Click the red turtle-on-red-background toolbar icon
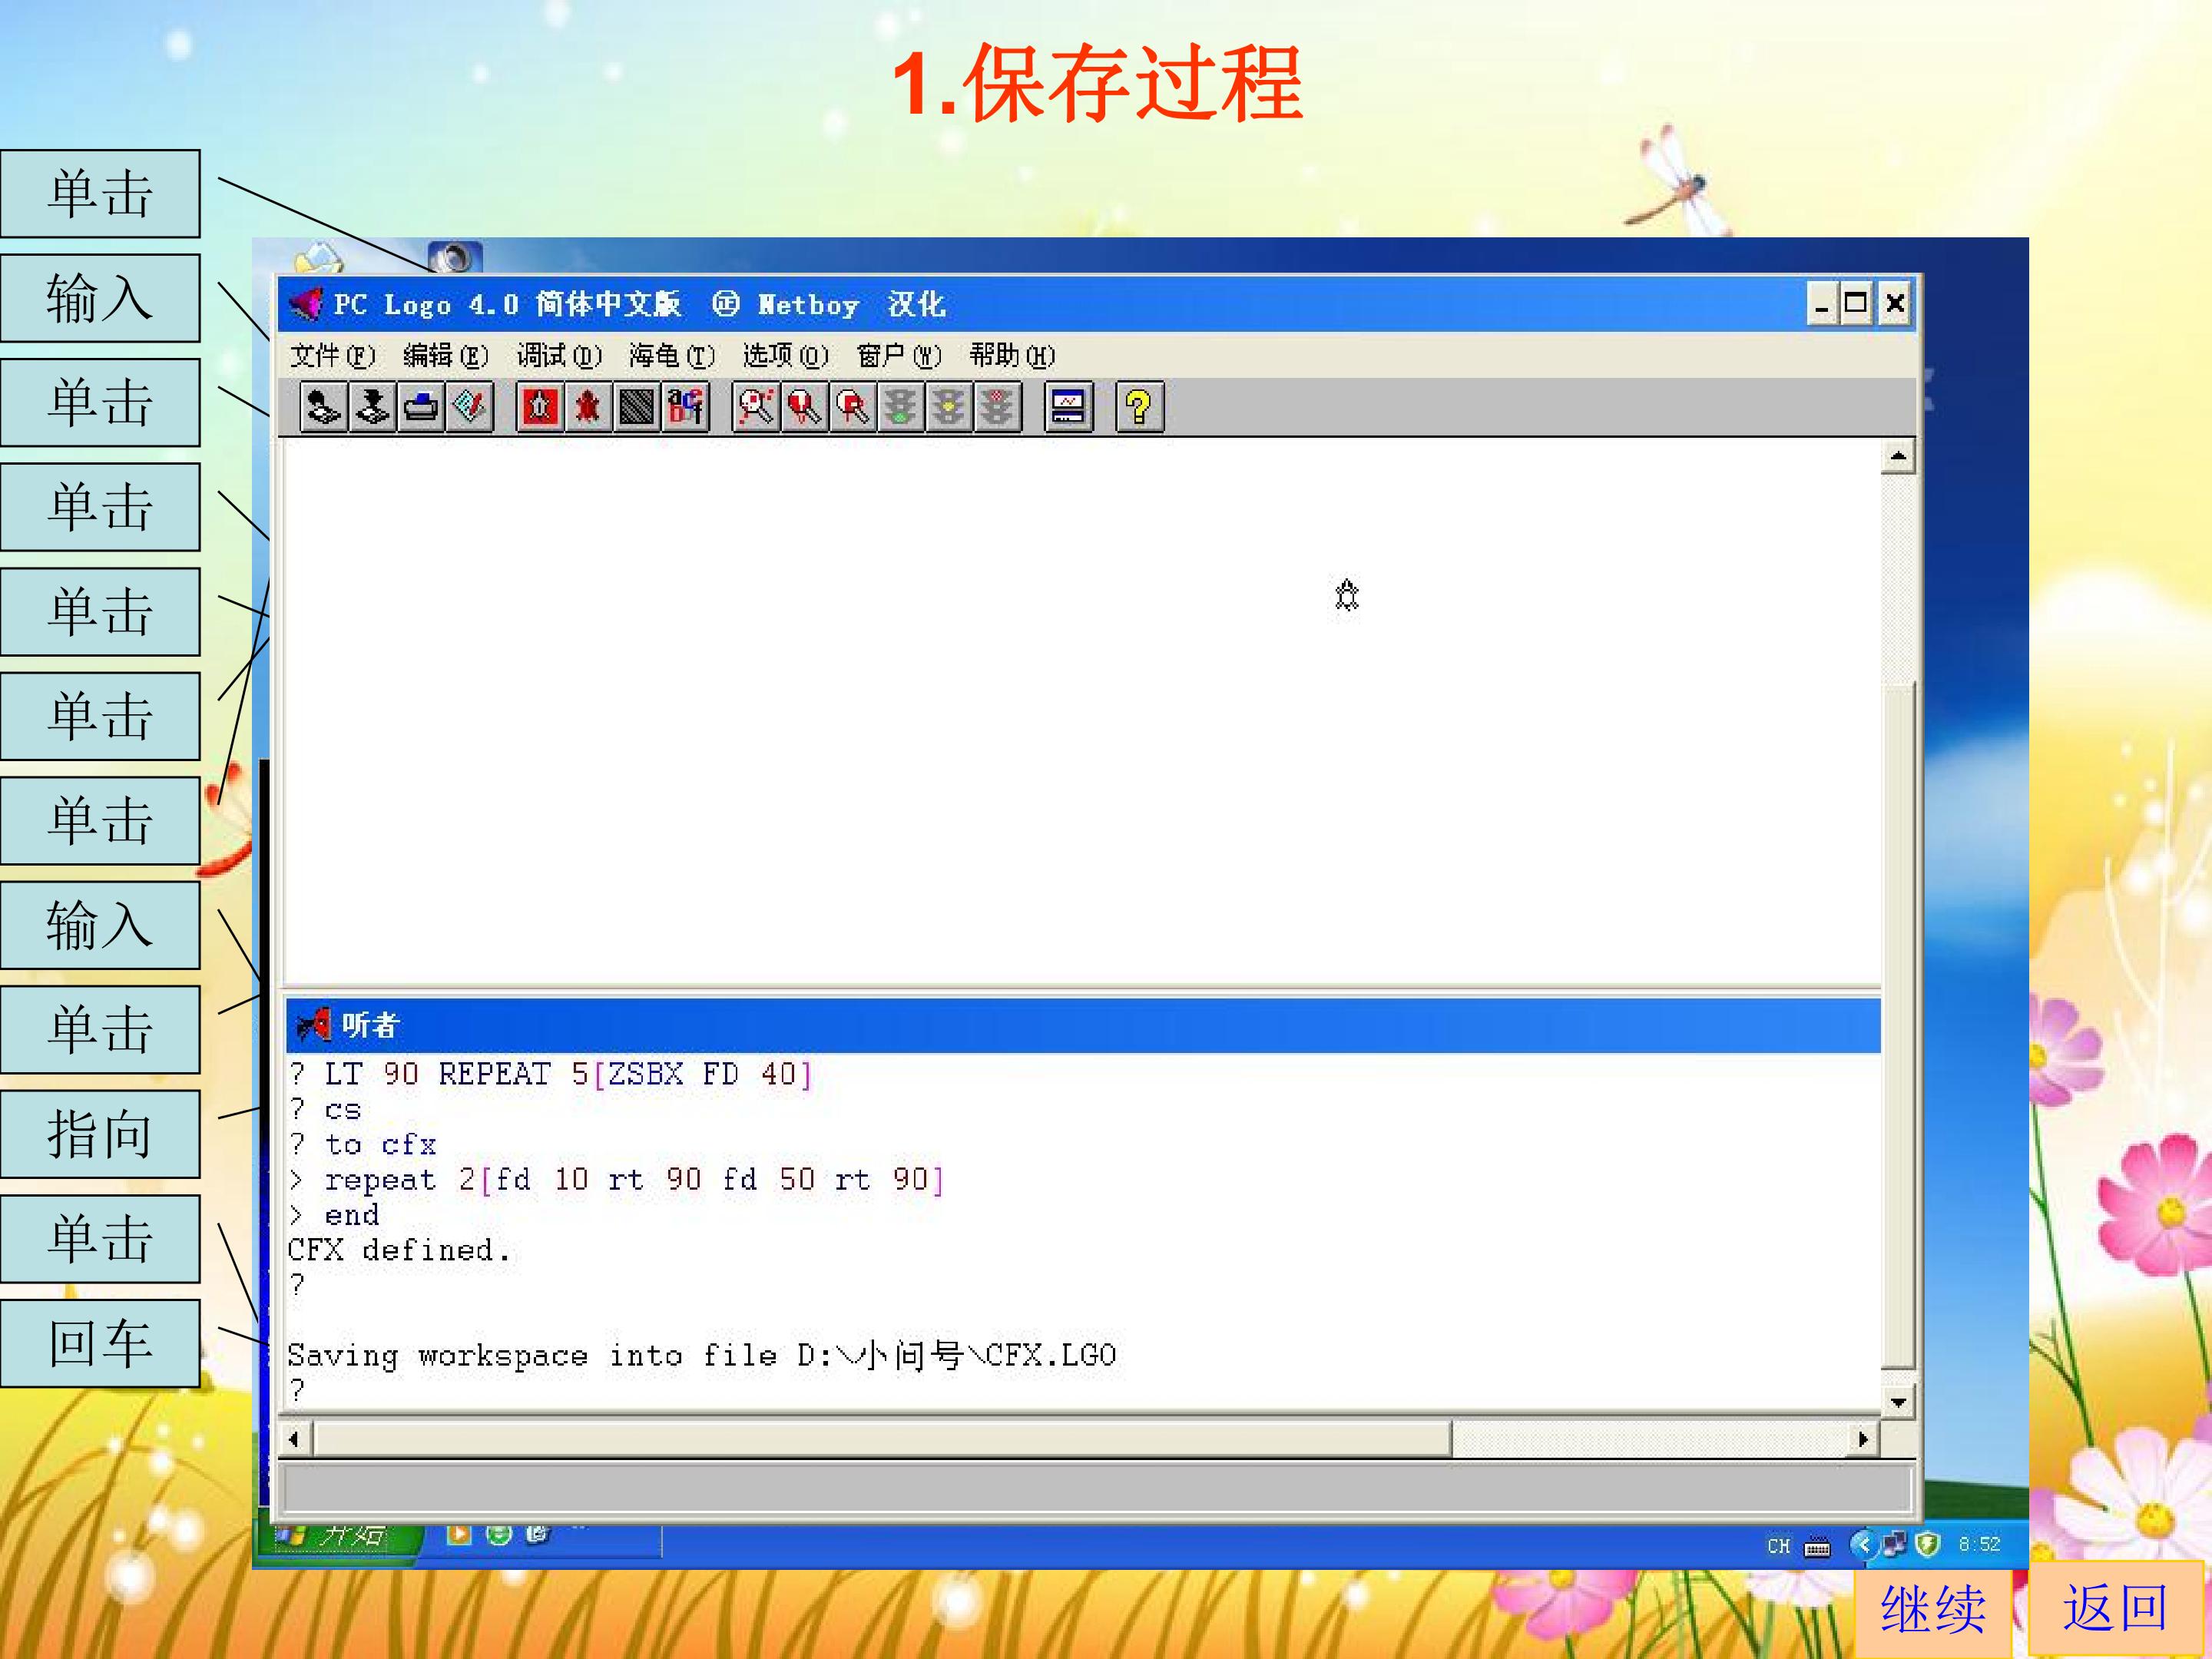 (x=540, y=407)
